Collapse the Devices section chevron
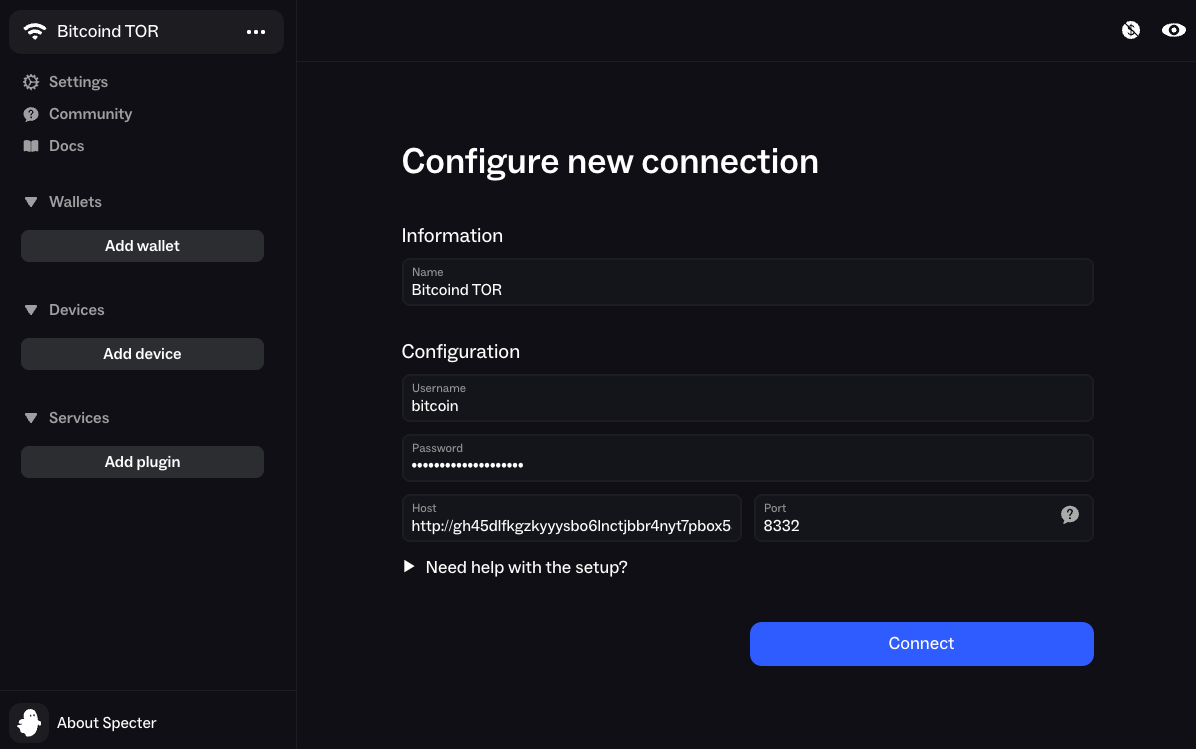1196x749 pixels. point(30,309)
